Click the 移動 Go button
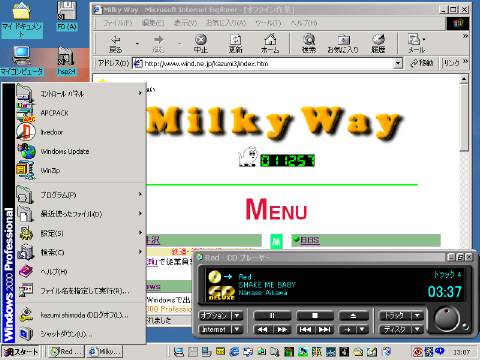The image size is (480, 360). pyautogui.click(x=422, y=63)
